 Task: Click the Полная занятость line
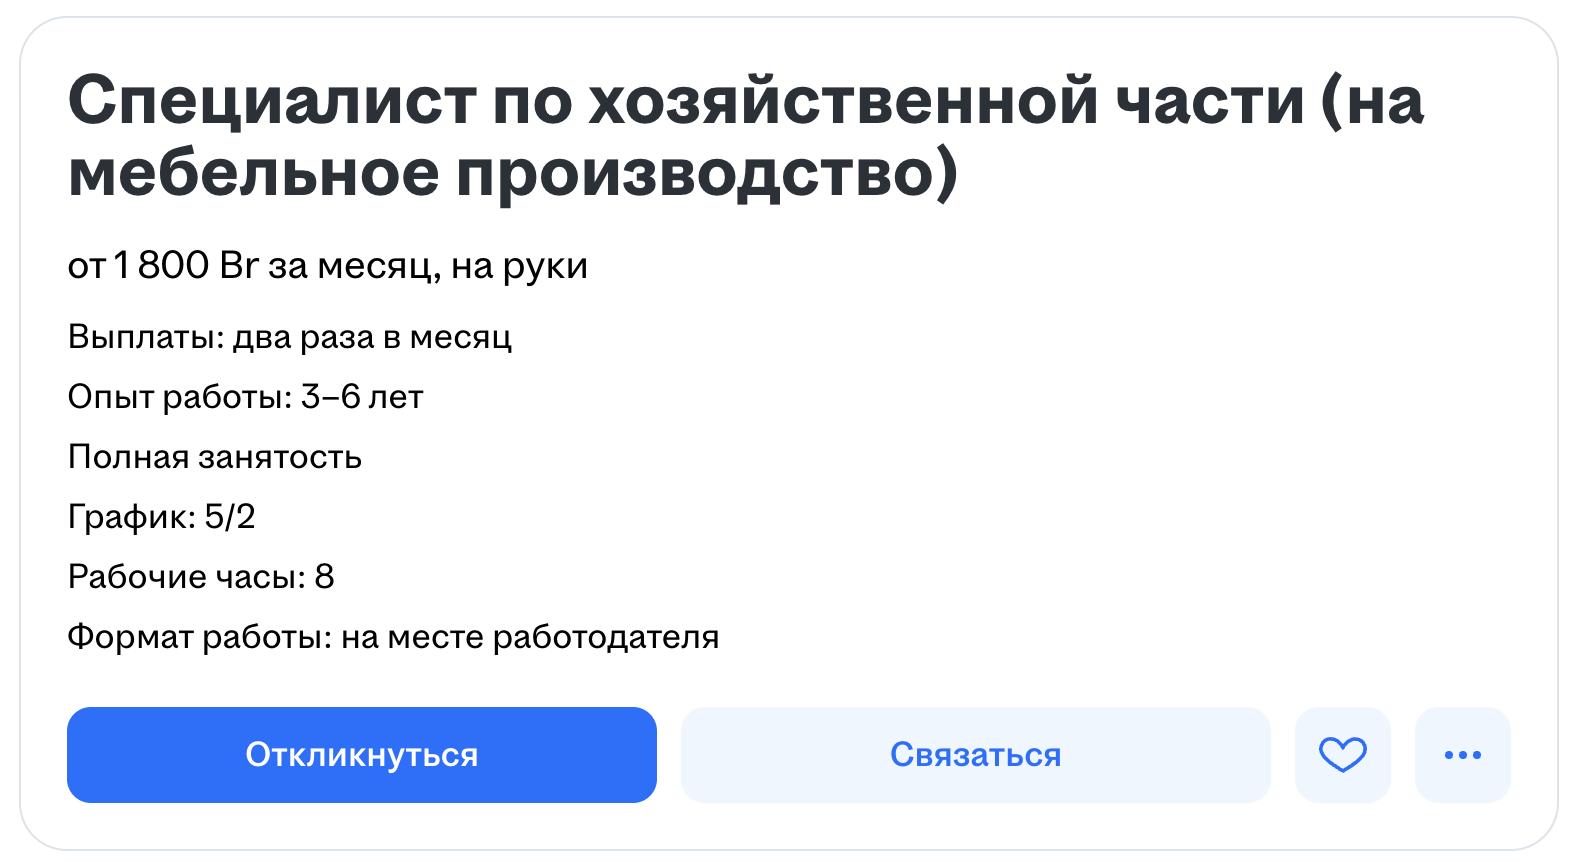[214, 458]
